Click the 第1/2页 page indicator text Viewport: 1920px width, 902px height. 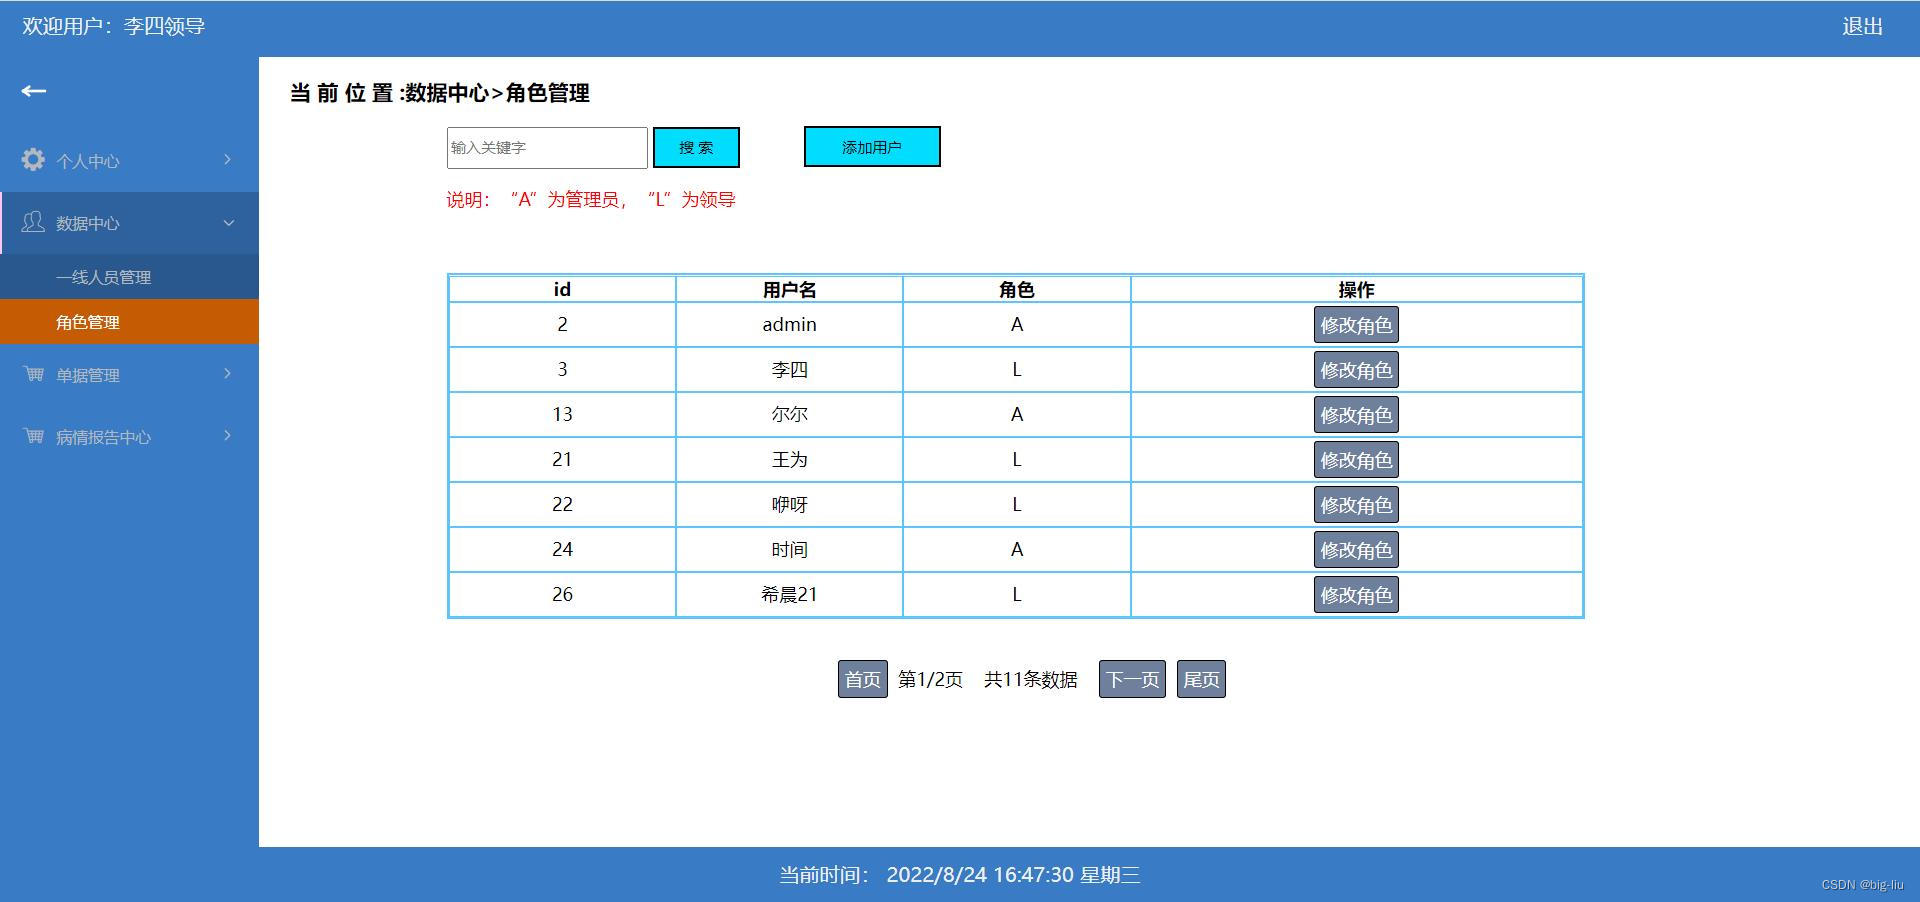click(930, 680)
